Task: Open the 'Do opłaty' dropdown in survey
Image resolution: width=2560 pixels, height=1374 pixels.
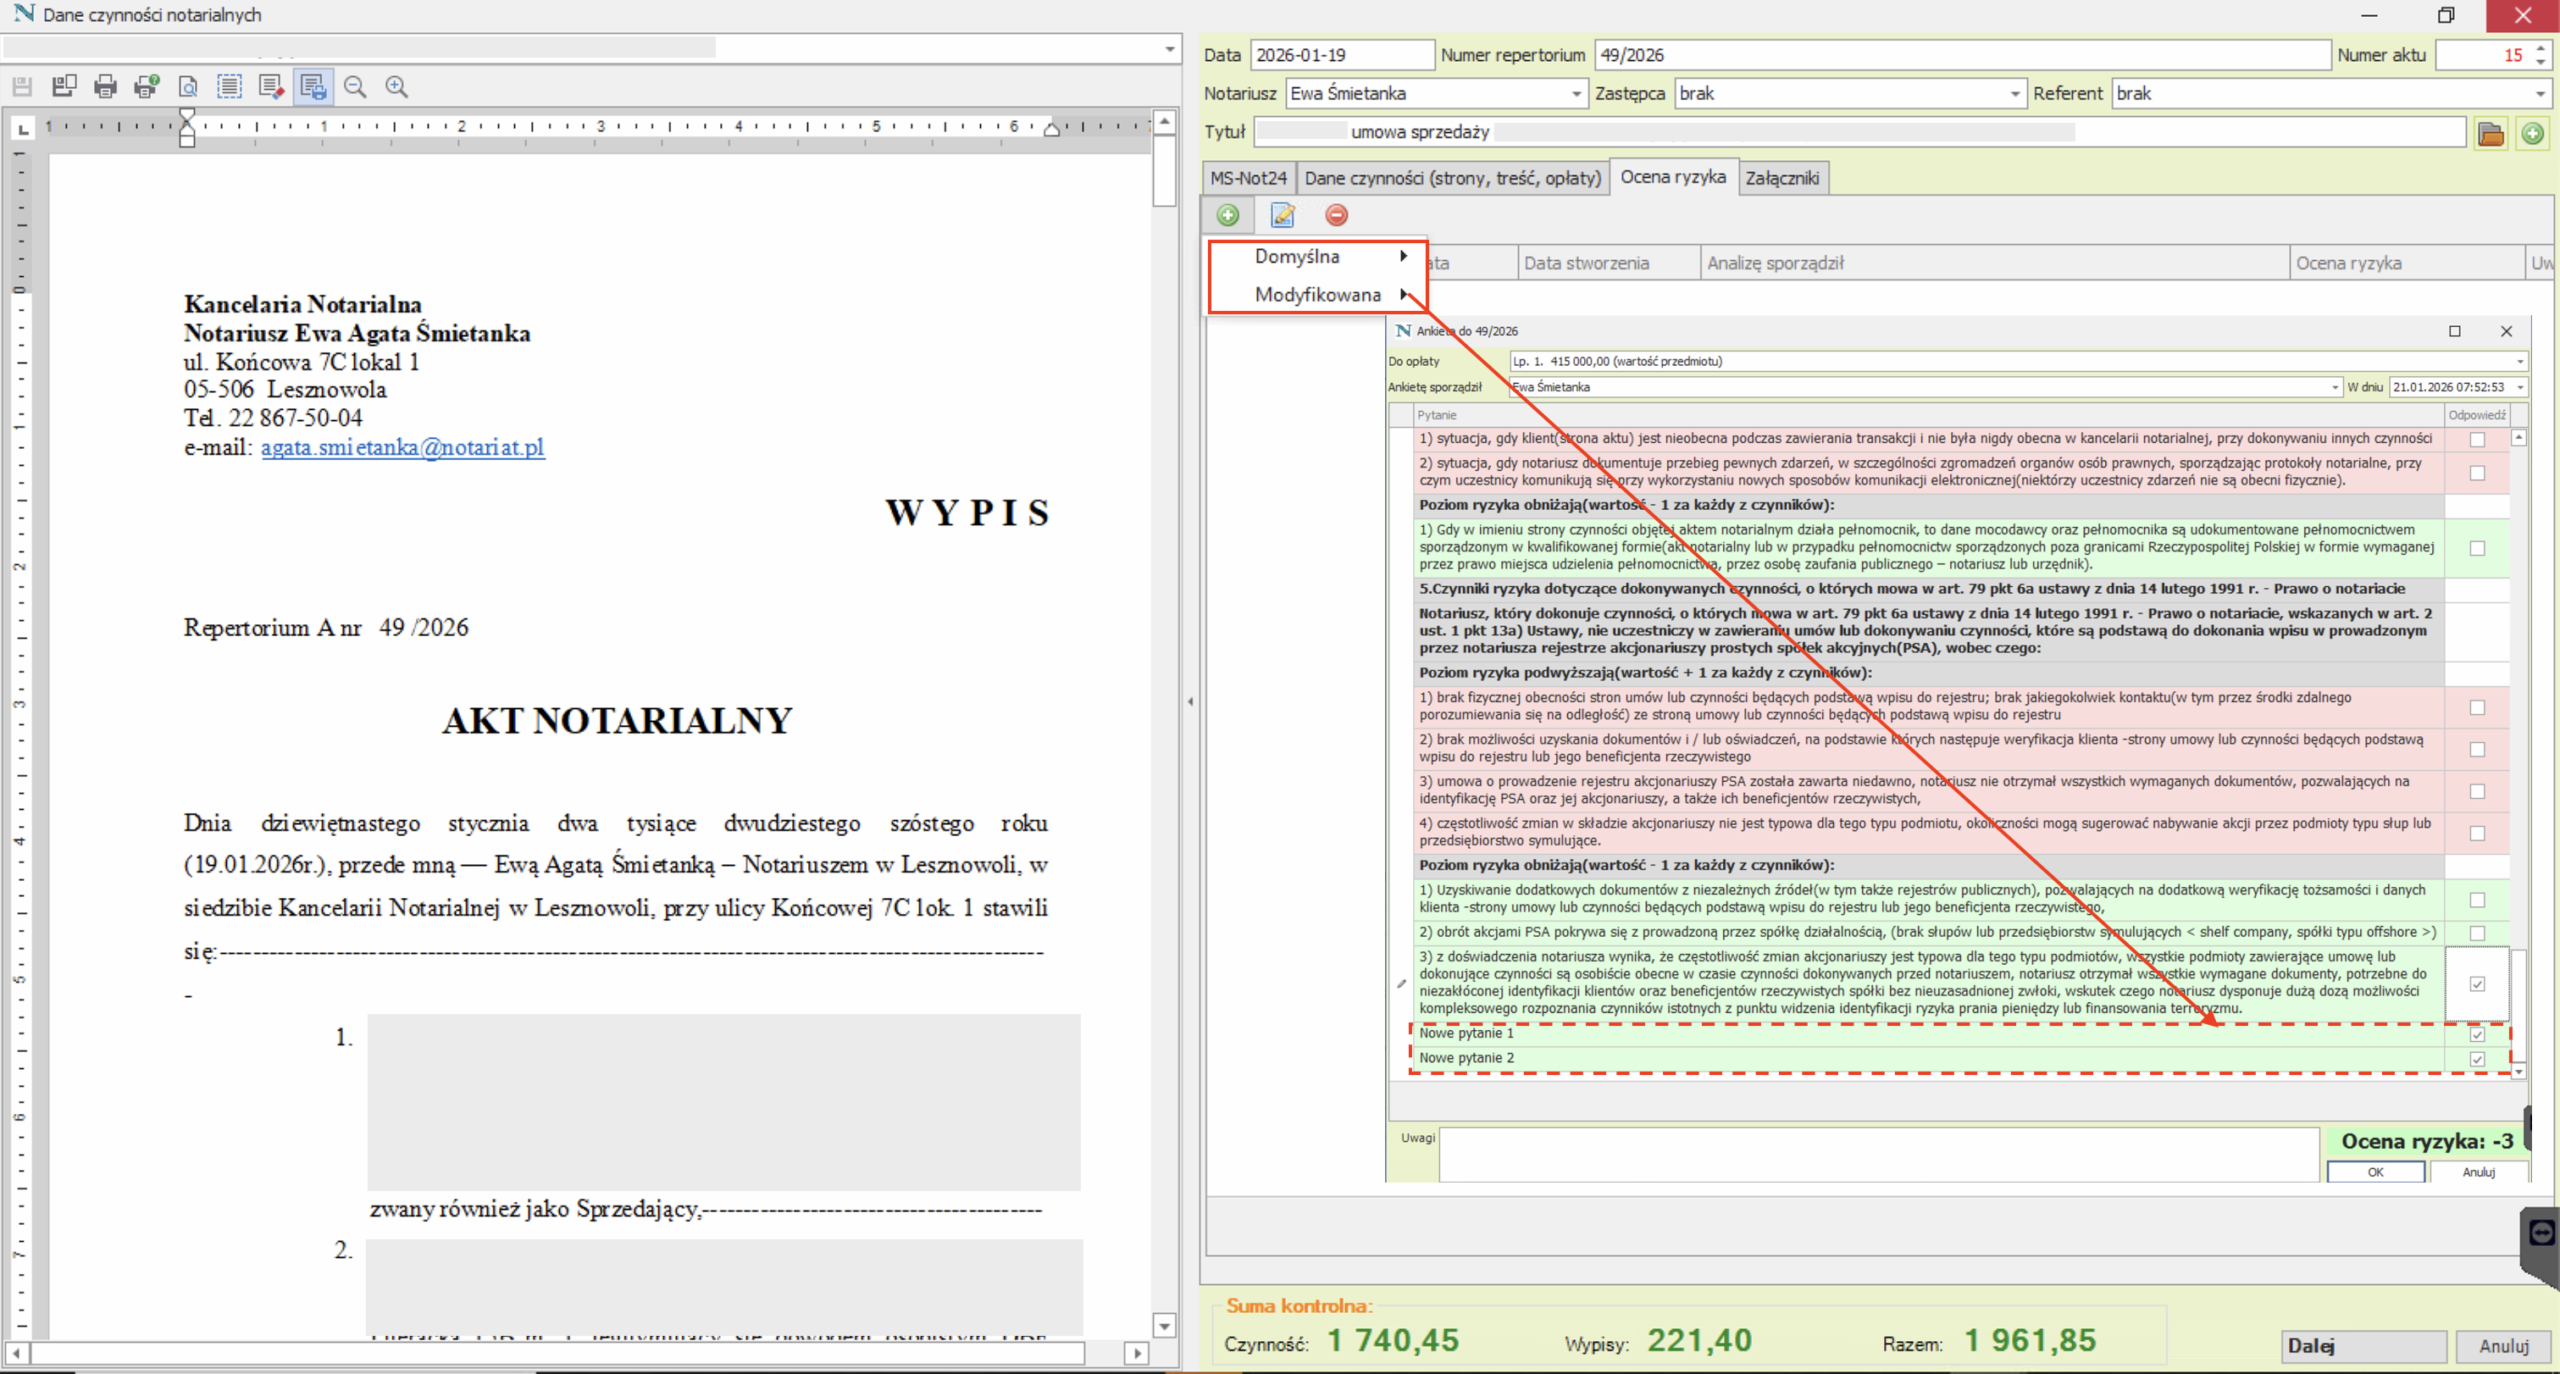Action: pos(2520,361)
